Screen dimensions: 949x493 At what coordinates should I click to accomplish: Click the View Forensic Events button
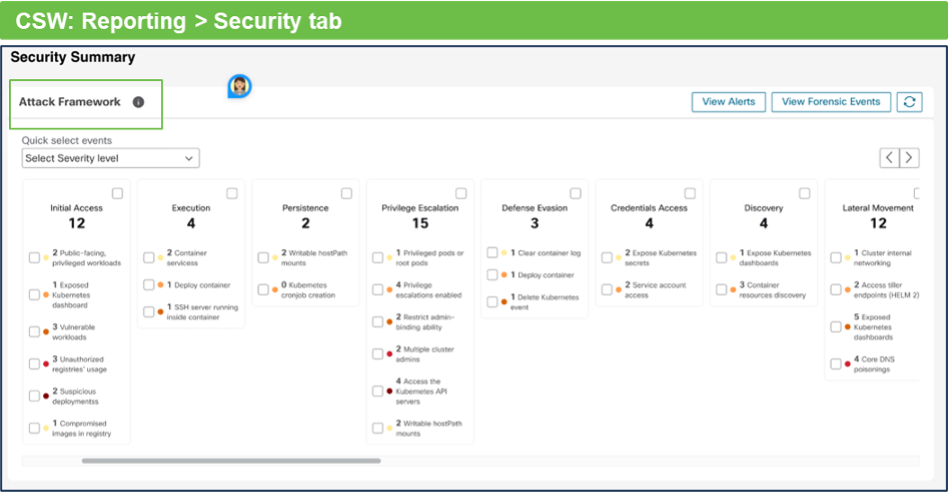831,102
